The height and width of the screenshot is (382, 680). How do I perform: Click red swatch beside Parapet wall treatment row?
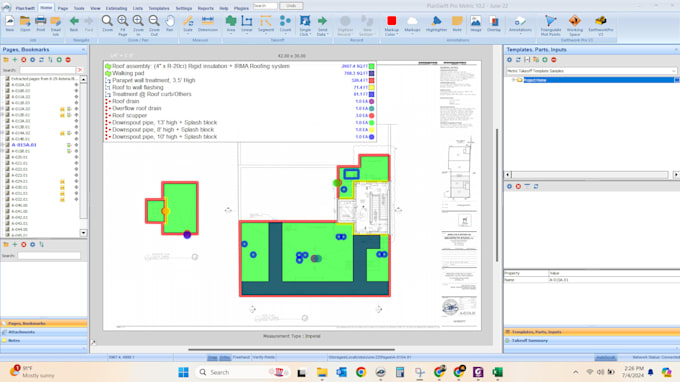(372, 80)
